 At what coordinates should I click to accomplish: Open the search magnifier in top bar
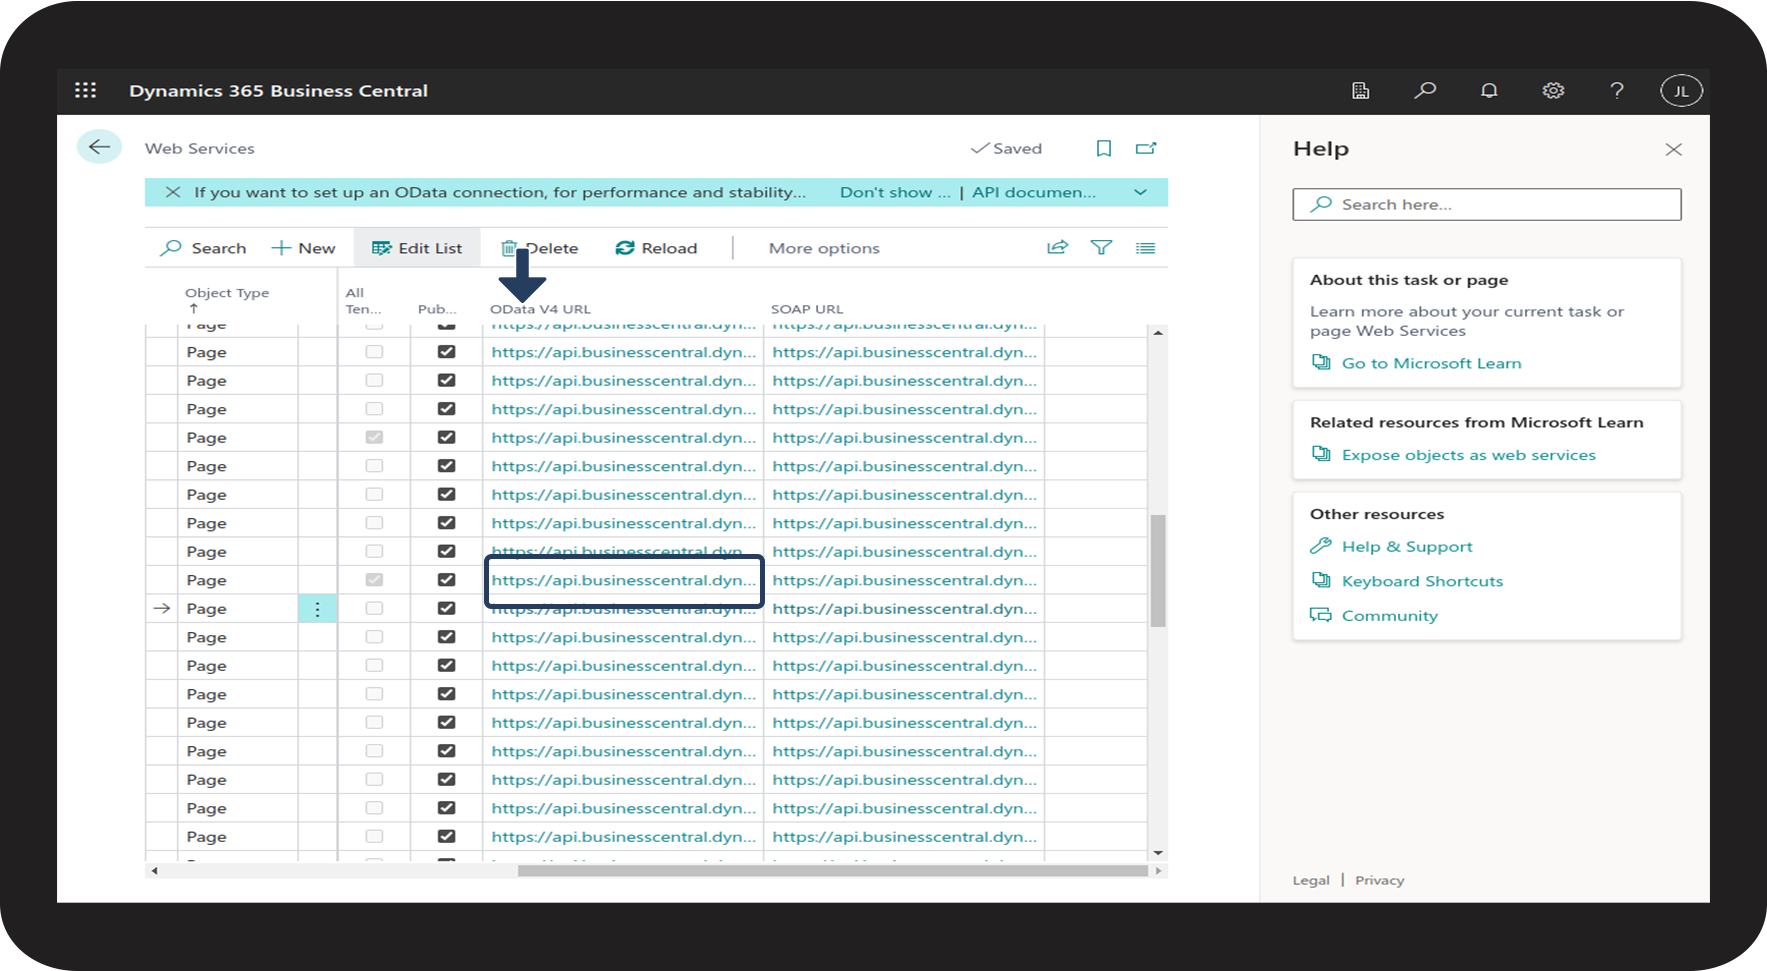(1425, 90)
